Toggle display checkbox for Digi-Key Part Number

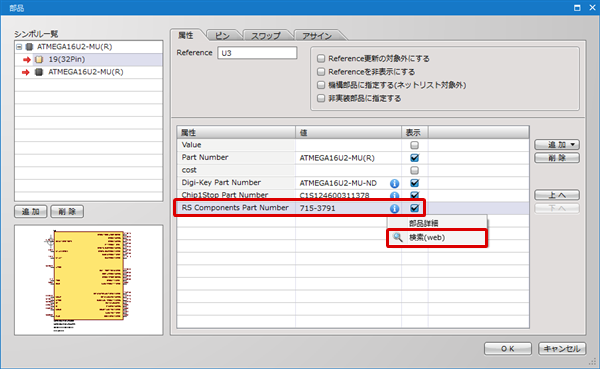[414, 183]
